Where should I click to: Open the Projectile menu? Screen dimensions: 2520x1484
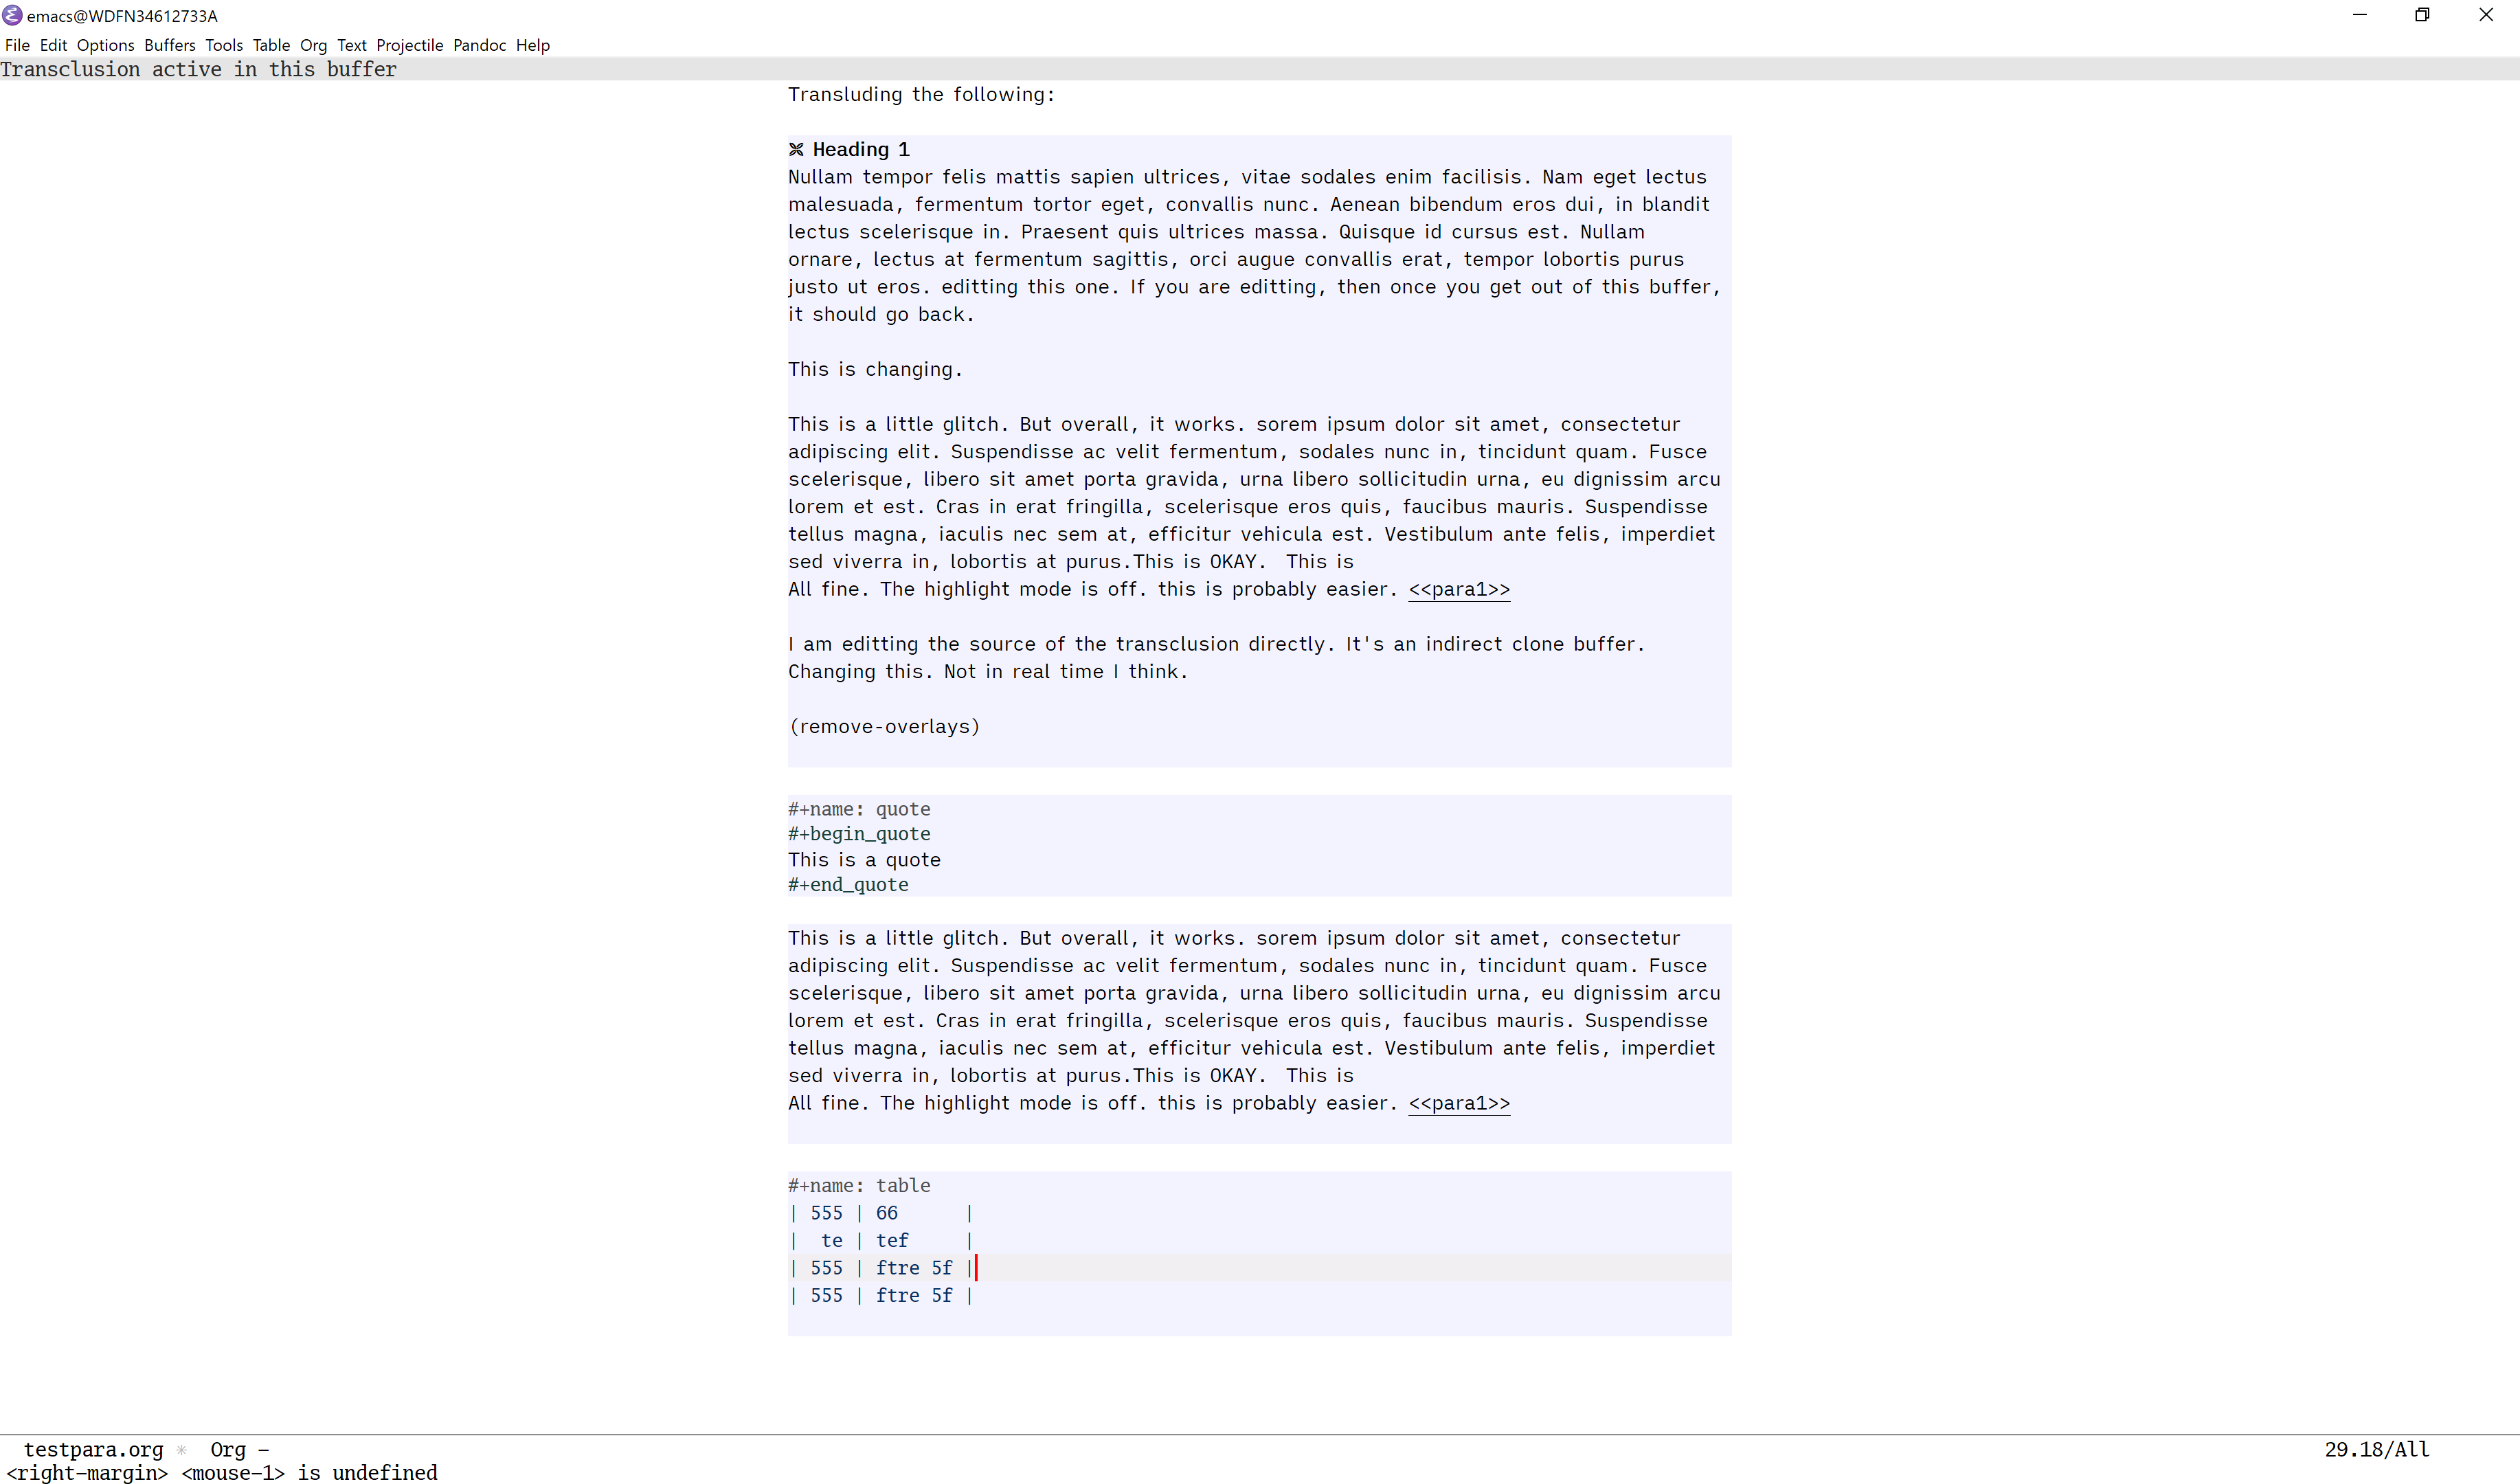tap(409, 45)
